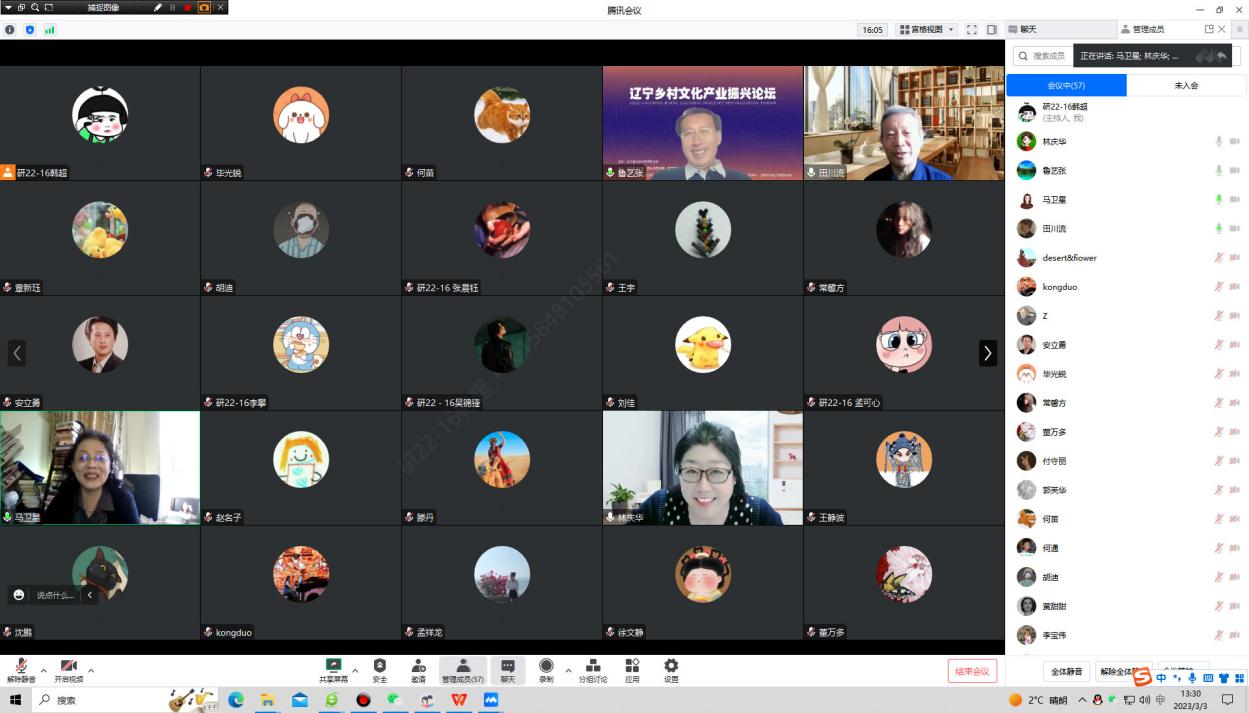Open the 宫格视图 layout dropdown
Screen dimensions: 1249x713
[x=927, y=30]
